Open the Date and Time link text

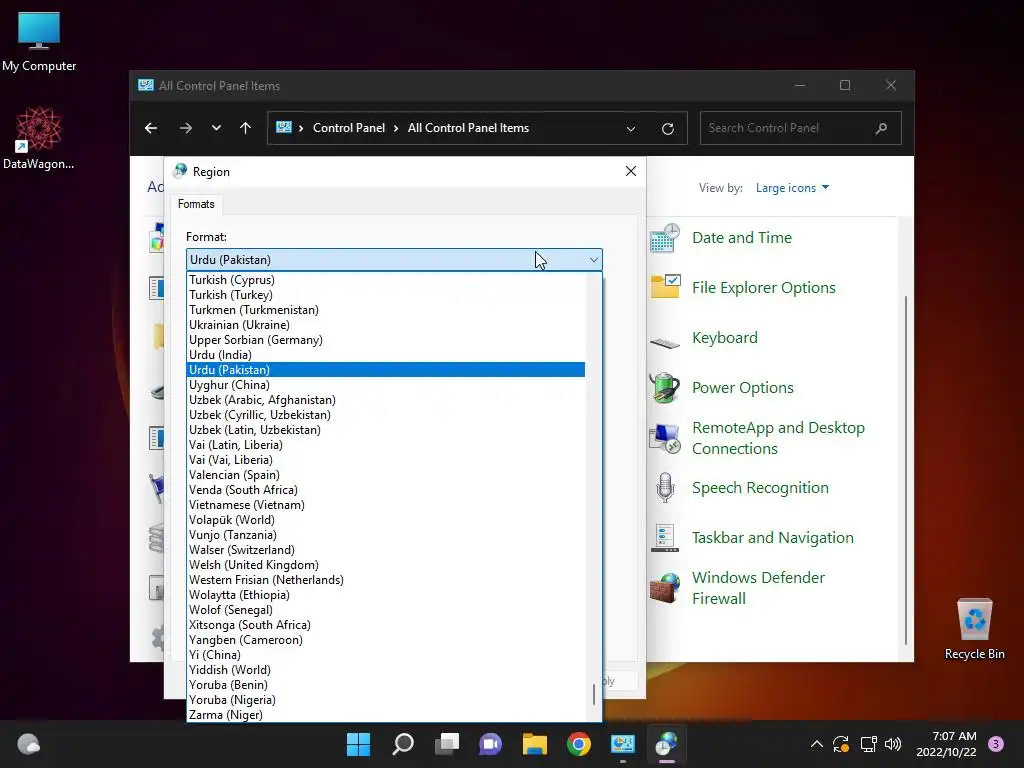tap(742, 238)
